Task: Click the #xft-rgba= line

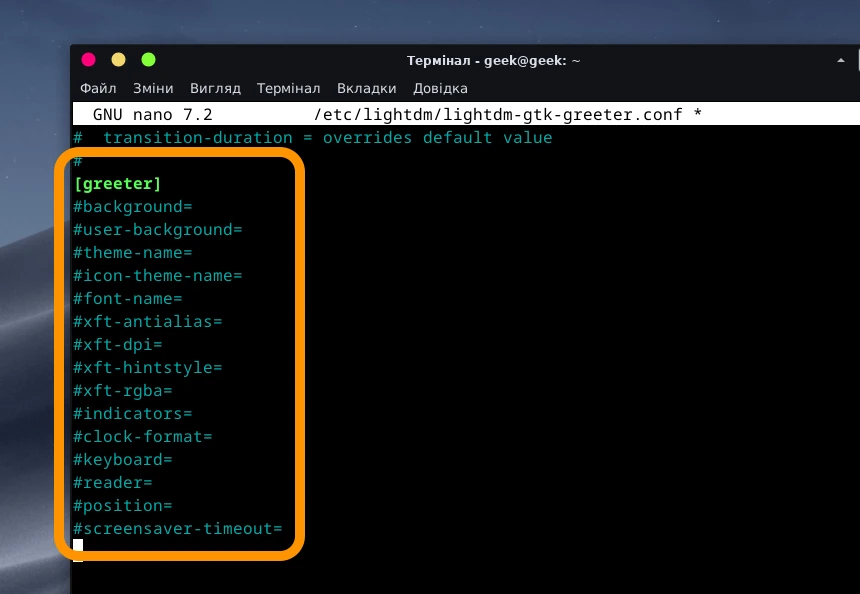Action: 123,391
